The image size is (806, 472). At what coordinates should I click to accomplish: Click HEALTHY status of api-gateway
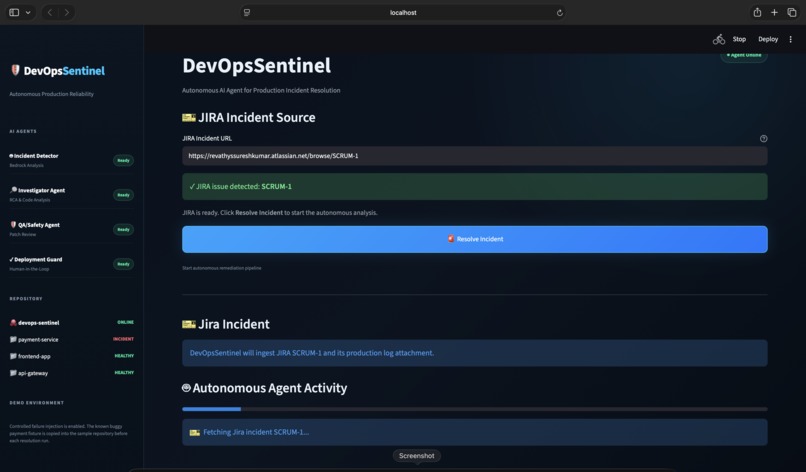124,372
